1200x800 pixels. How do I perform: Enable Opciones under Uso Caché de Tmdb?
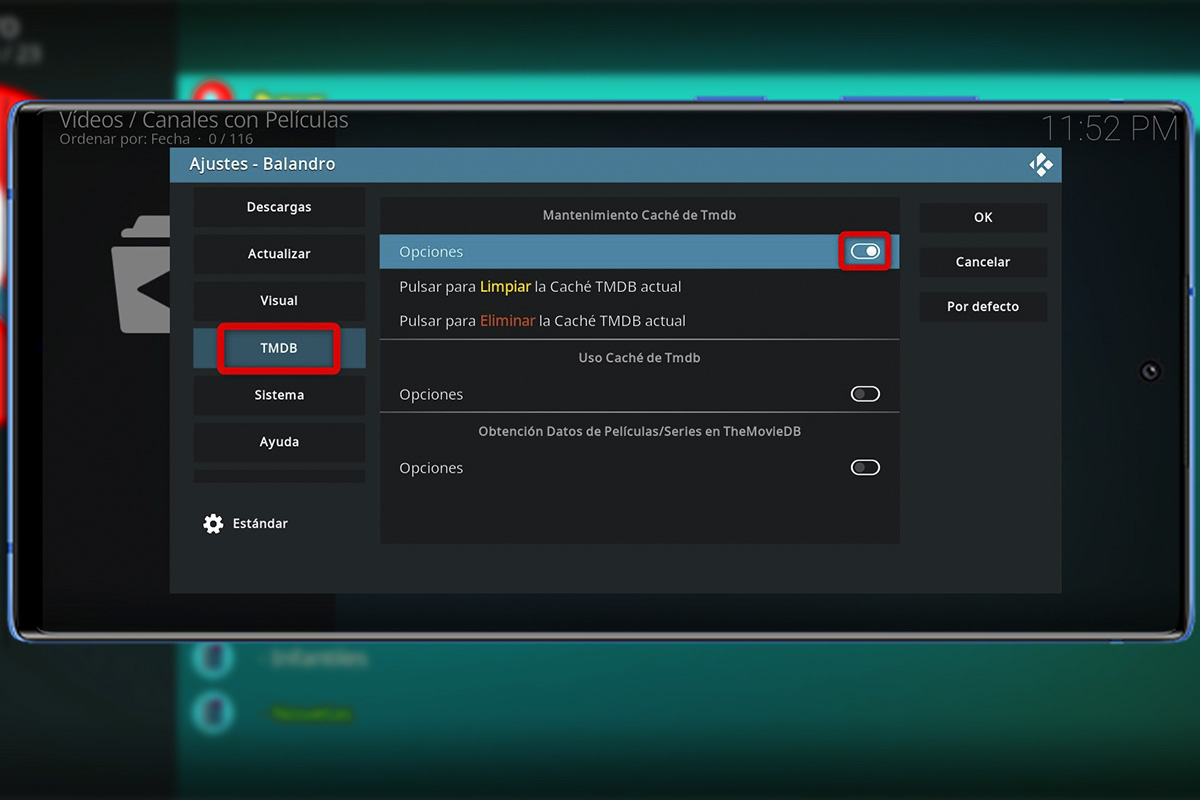click(864, 394)
